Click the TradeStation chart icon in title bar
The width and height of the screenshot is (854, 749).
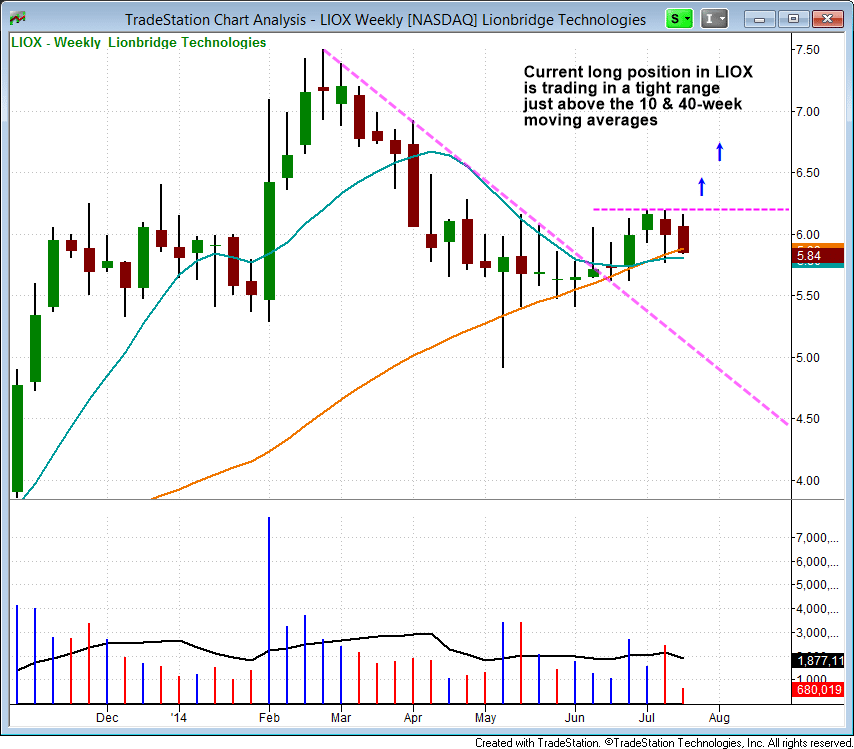17,19
